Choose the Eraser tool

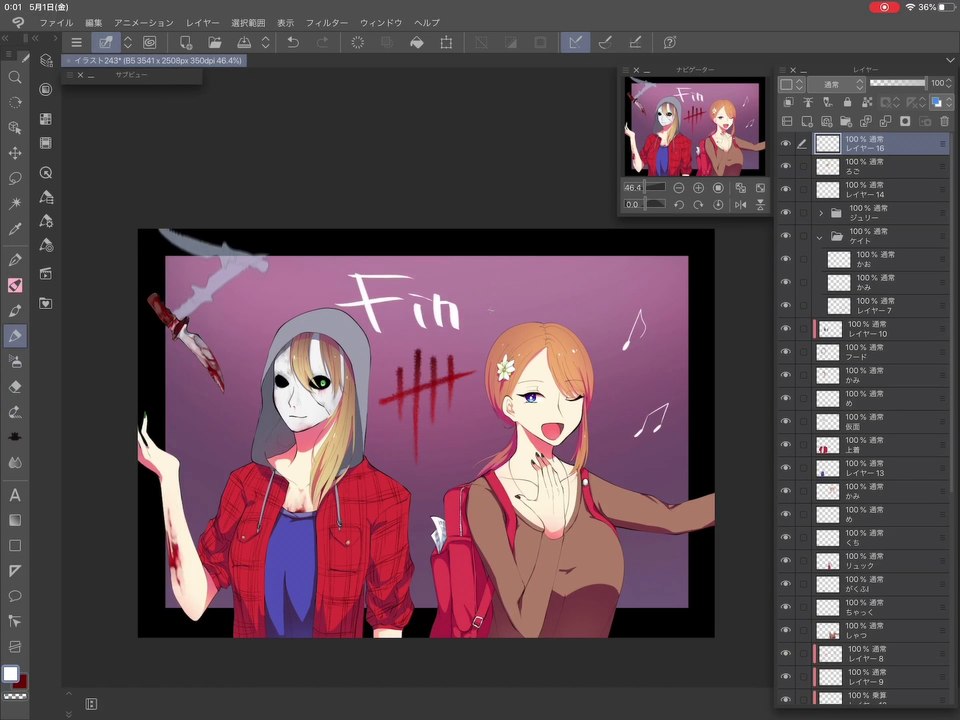15,387
